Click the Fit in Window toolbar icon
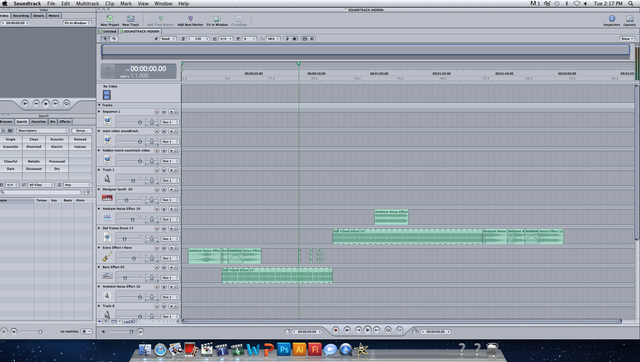This screenshot has width=640, height=362. (217, 19)
